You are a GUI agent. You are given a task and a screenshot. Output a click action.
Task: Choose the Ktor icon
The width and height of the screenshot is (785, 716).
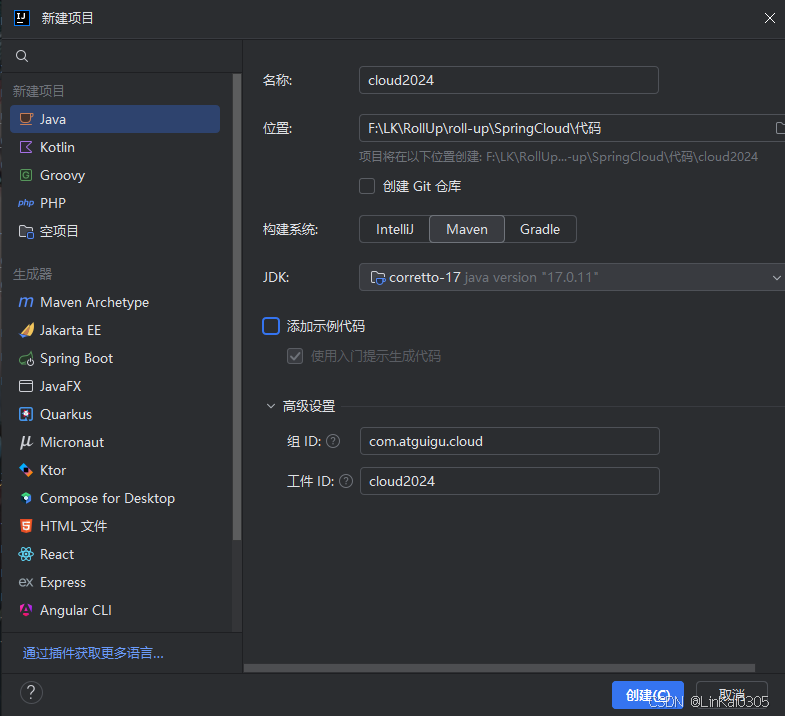click(26, 471)
